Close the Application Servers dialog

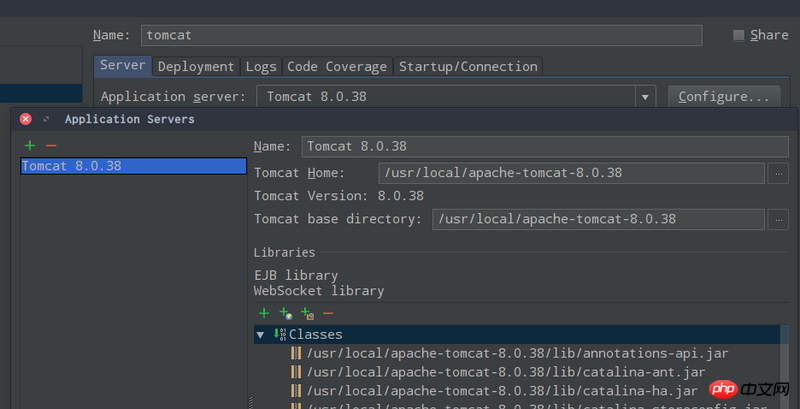coord(26,119)
